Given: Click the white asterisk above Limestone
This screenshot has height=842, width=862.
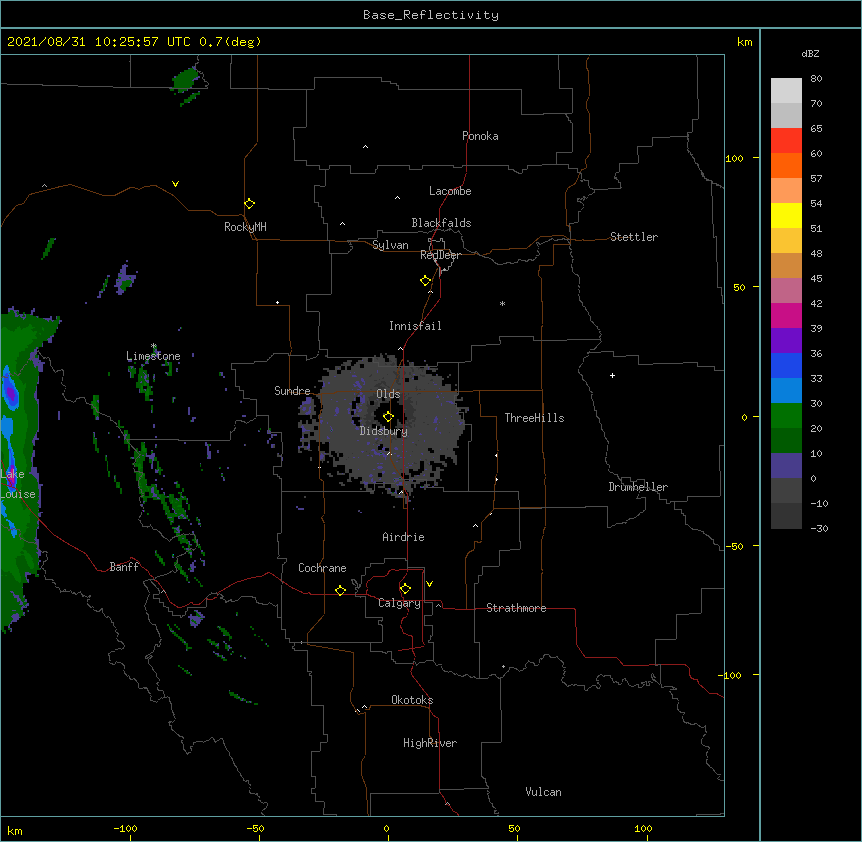Looking at the screenshot, I should click(x=154, y=346).
